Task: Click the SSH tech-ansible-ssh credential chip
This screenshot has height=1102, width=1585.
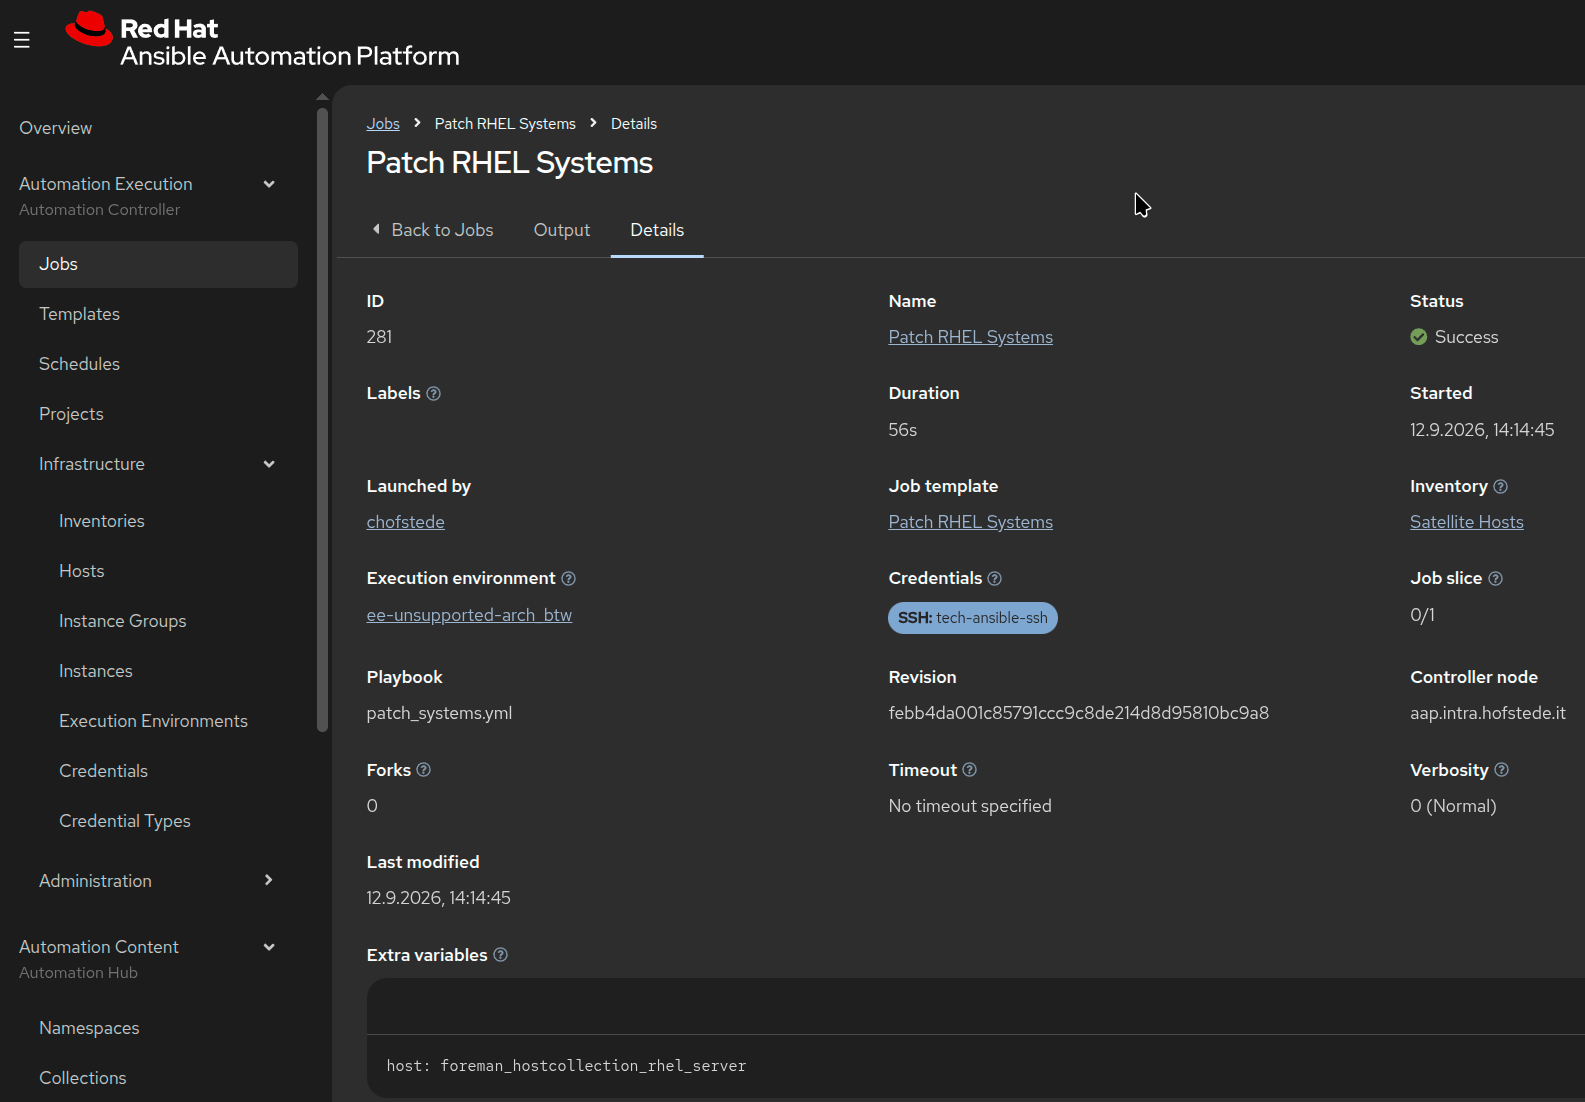Action: (972, 618)
